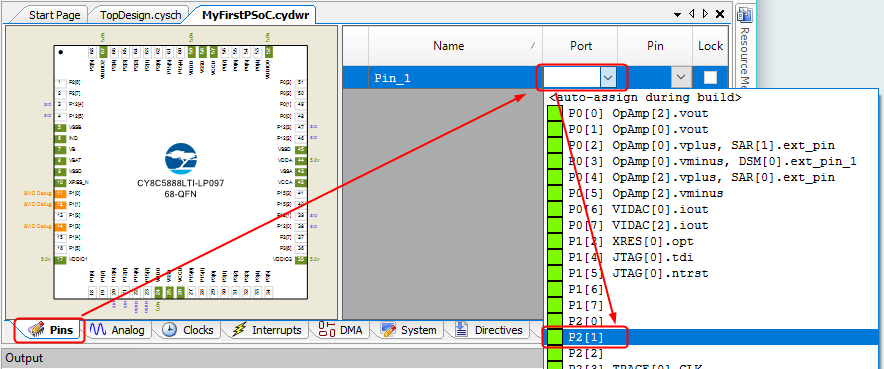This screenshot has width=884, height=369.
Task: Sort the pin table by Name header
Action: click(x=449, y=46)
